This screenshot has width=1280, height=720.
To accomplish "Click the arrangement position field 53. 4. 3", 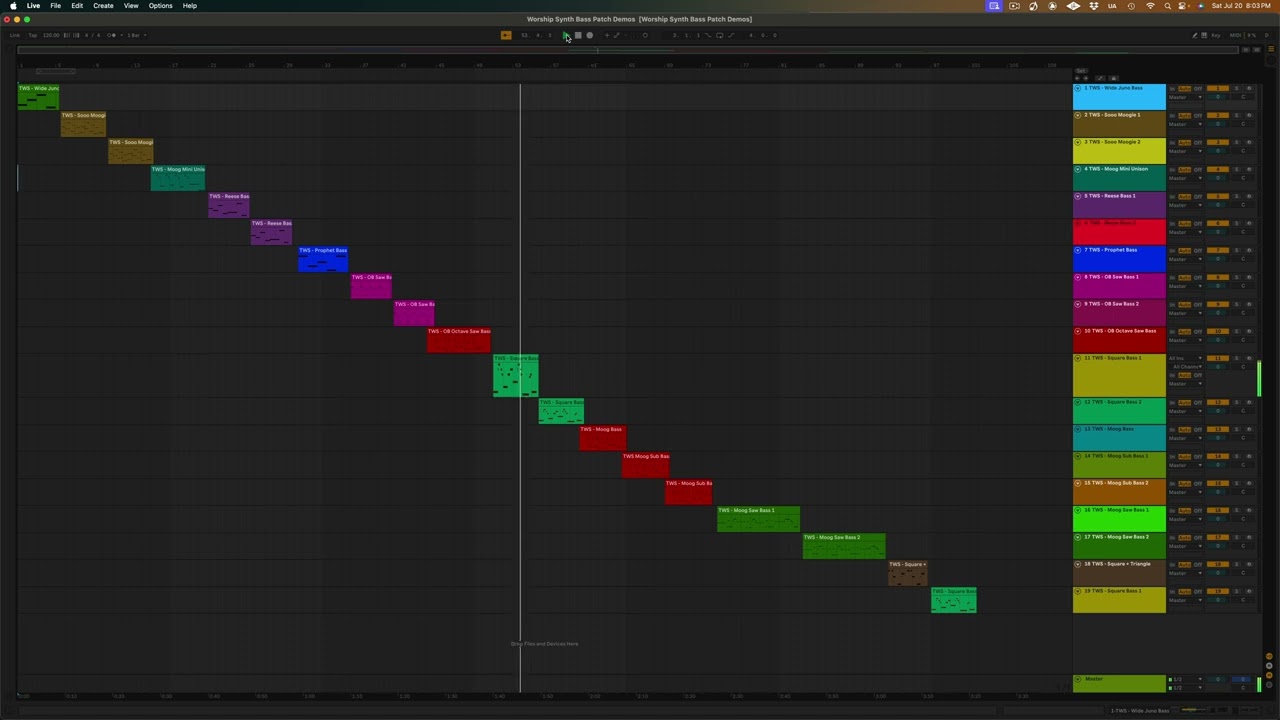I will (x=535, y=35).
